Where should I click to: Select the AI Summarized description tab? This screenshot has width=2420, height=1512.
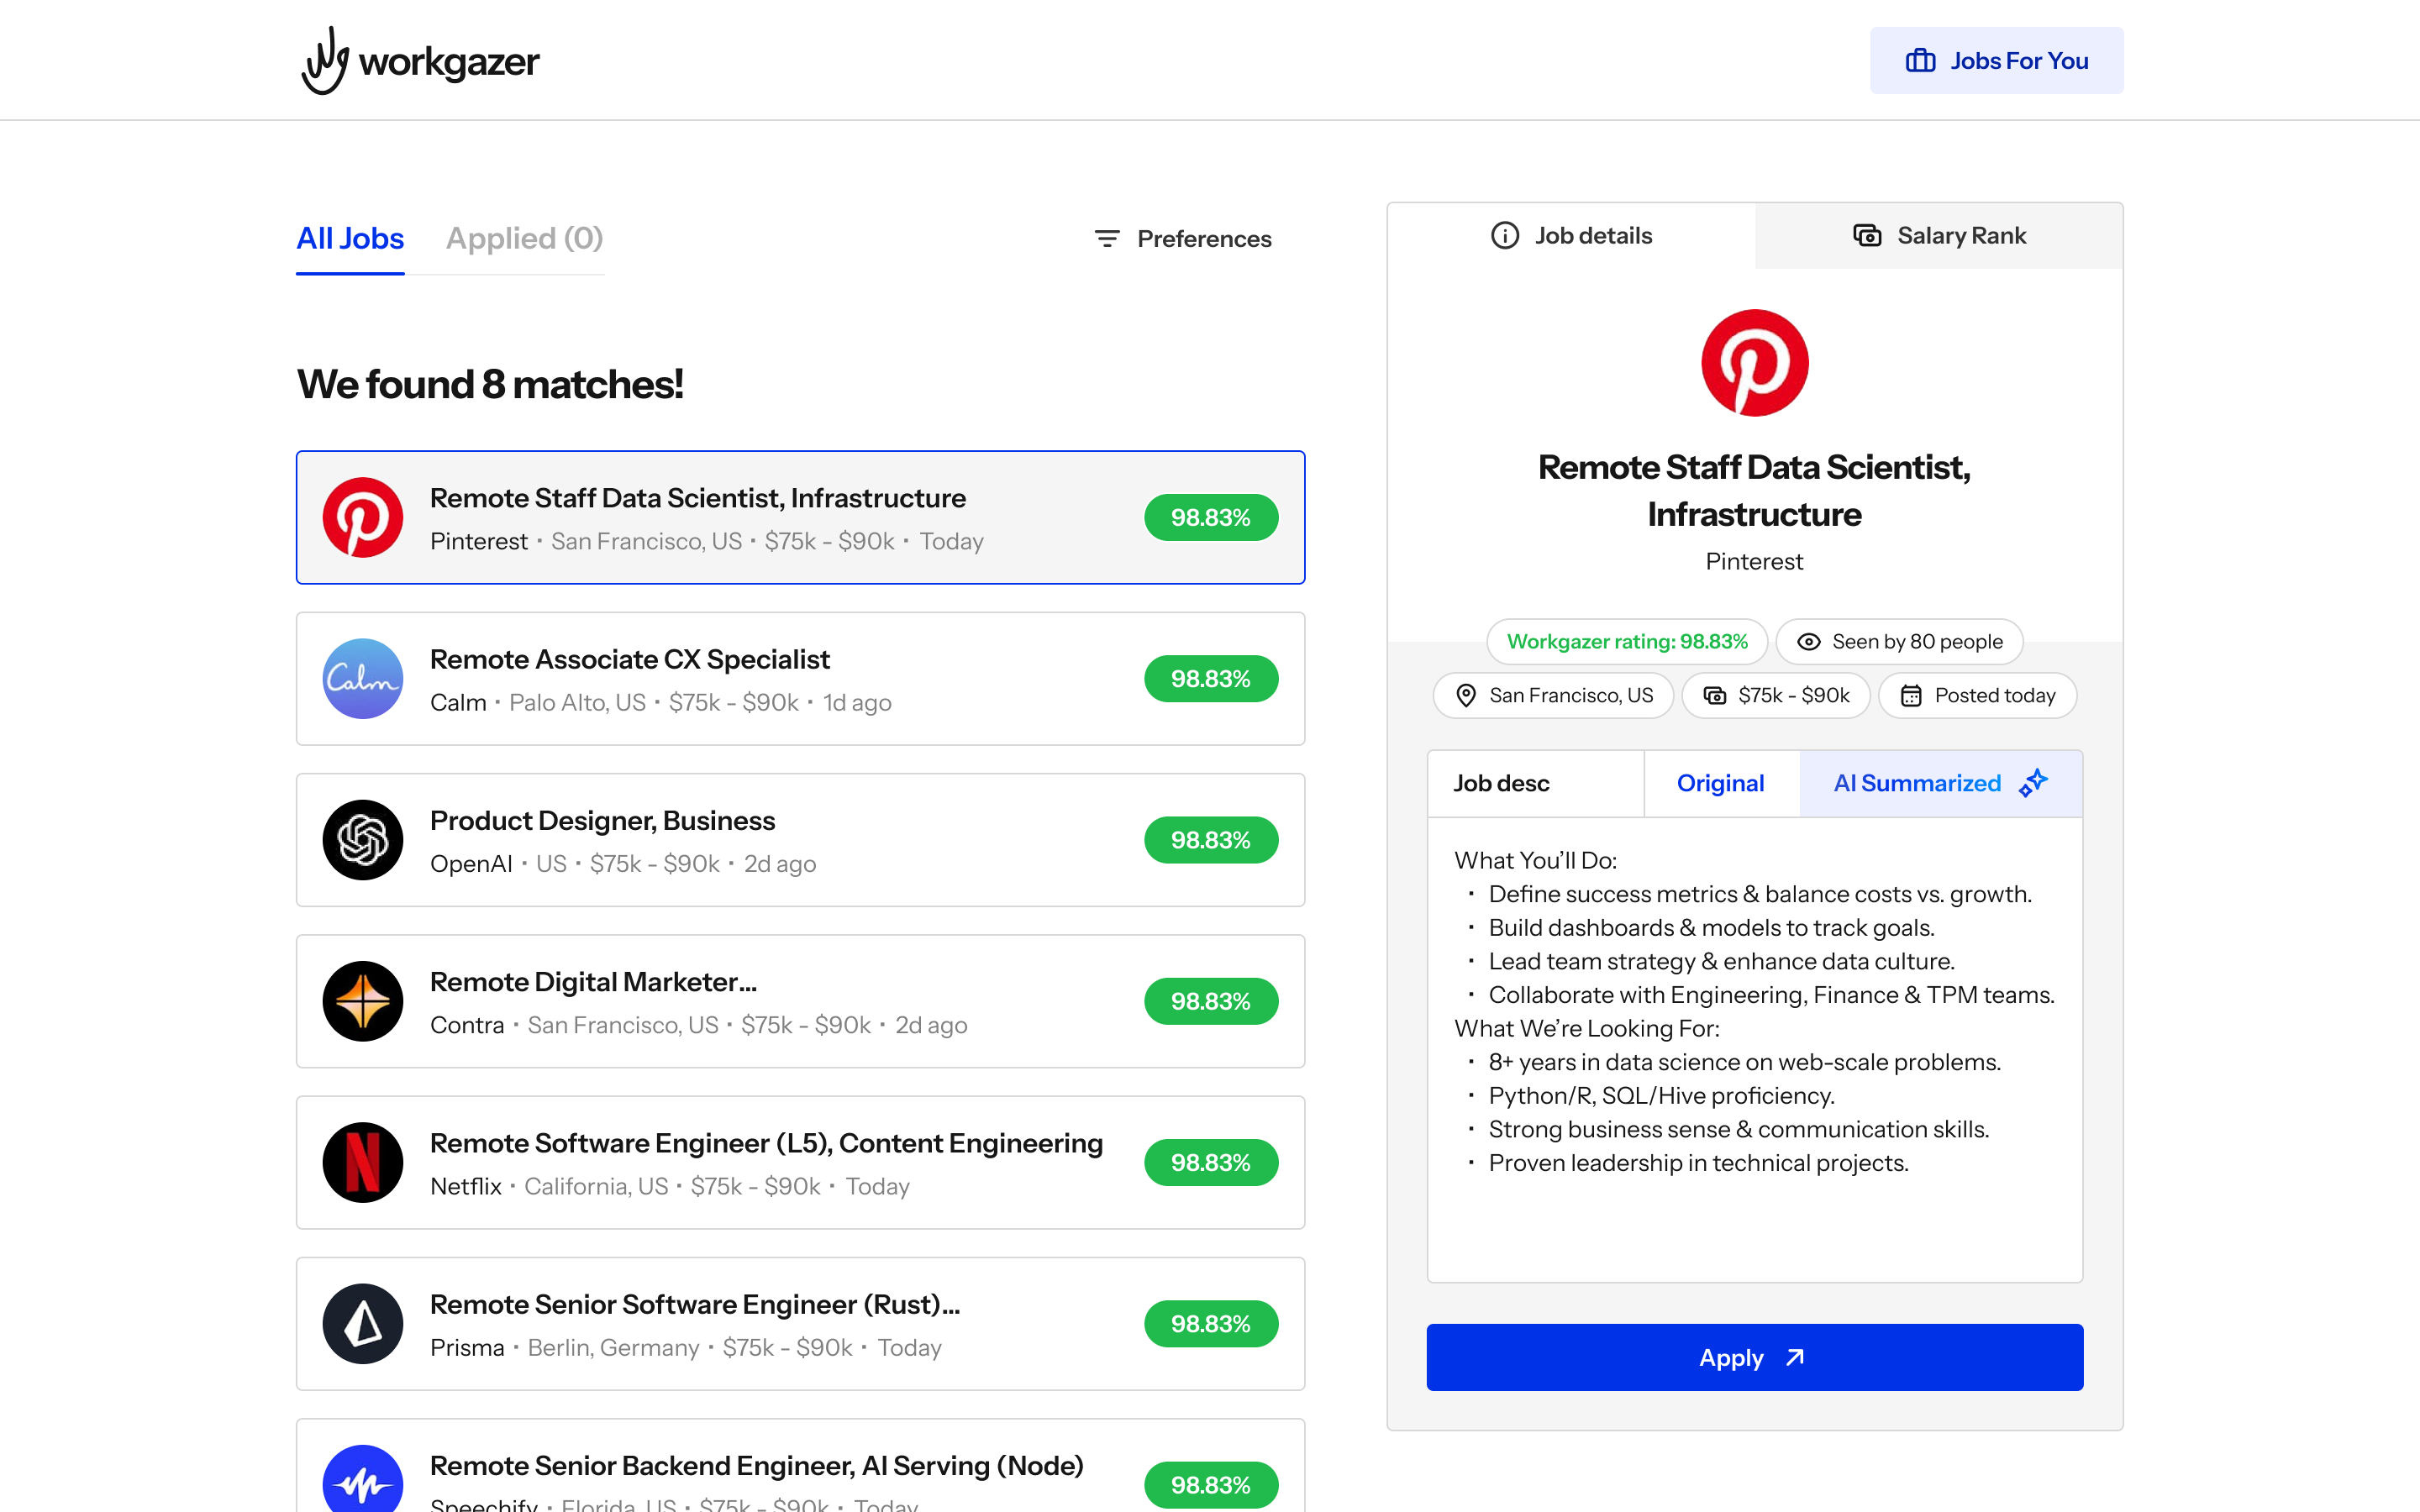[1940, 784]
